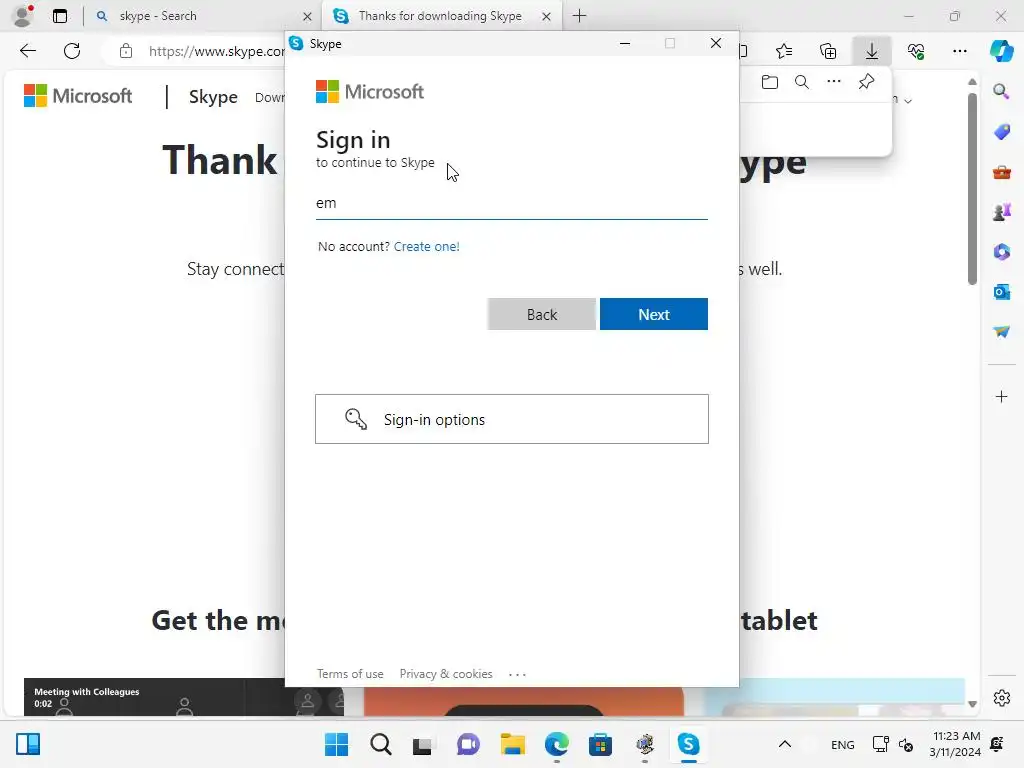
Task: Open a new browser tab
Action: click(579, 16)
